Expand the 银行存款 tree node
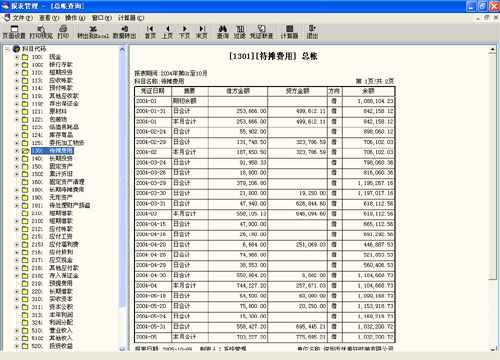Screen dimensions: 500x360 pyautogui.click(x=16, y=65)
